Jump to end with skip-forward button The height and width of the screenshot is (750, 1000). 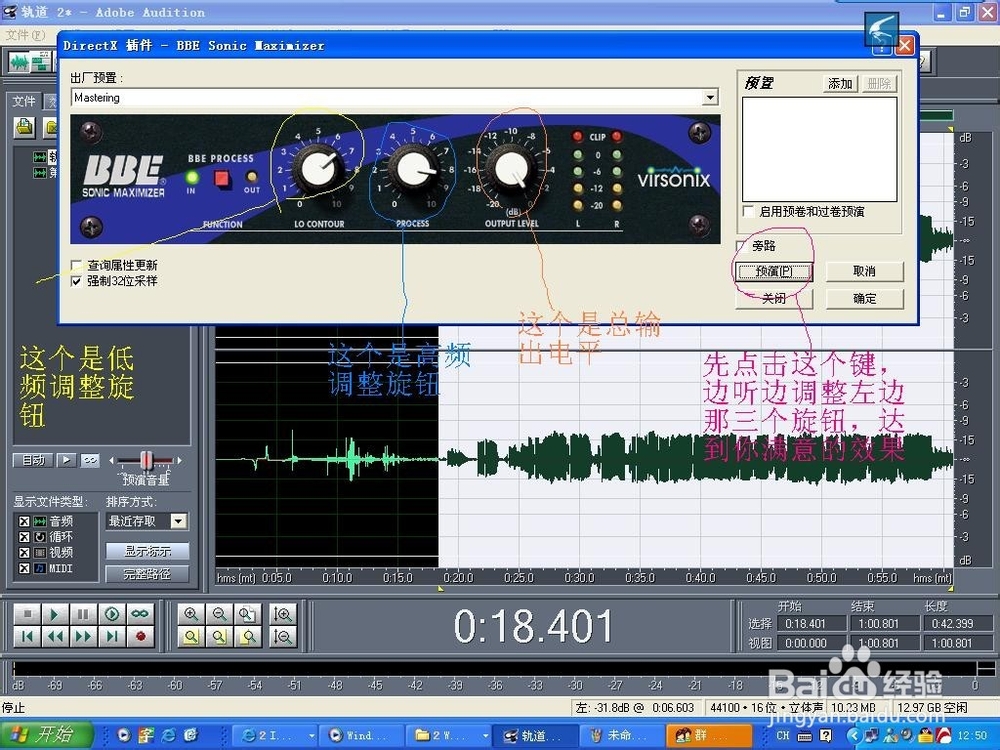point(112,636)
